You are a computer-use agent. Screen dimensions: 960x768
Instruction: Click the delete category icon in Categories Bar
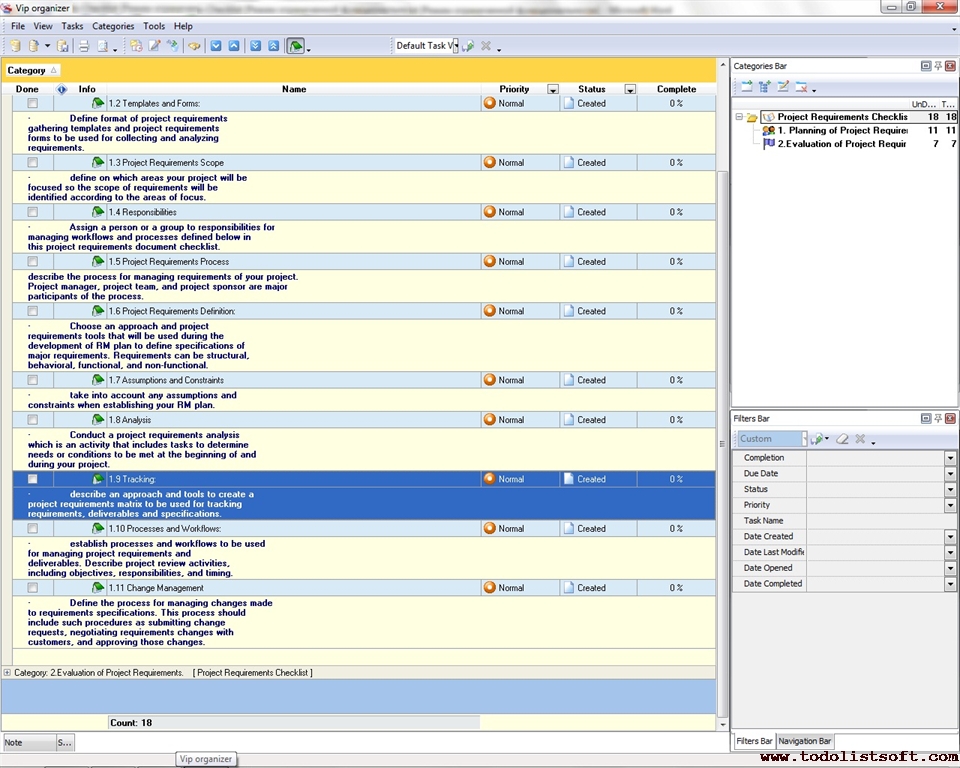tap(800, 87)
